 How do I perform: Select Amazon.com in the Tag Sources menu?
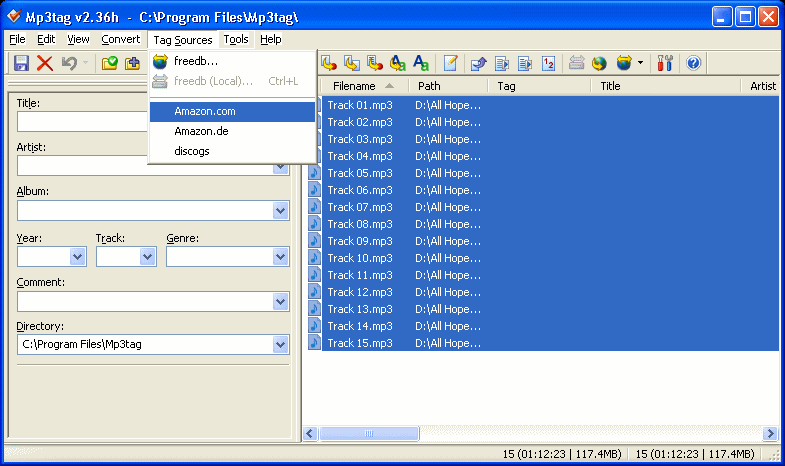[x=232, y=112]
